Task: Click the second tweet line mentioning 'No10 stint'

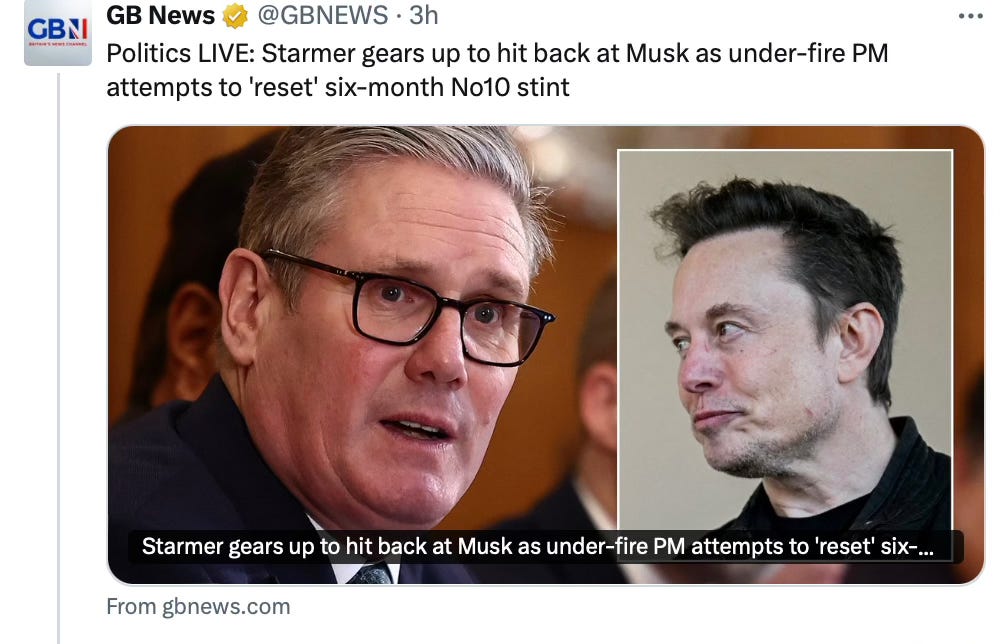Action: (x=338, y=87)
